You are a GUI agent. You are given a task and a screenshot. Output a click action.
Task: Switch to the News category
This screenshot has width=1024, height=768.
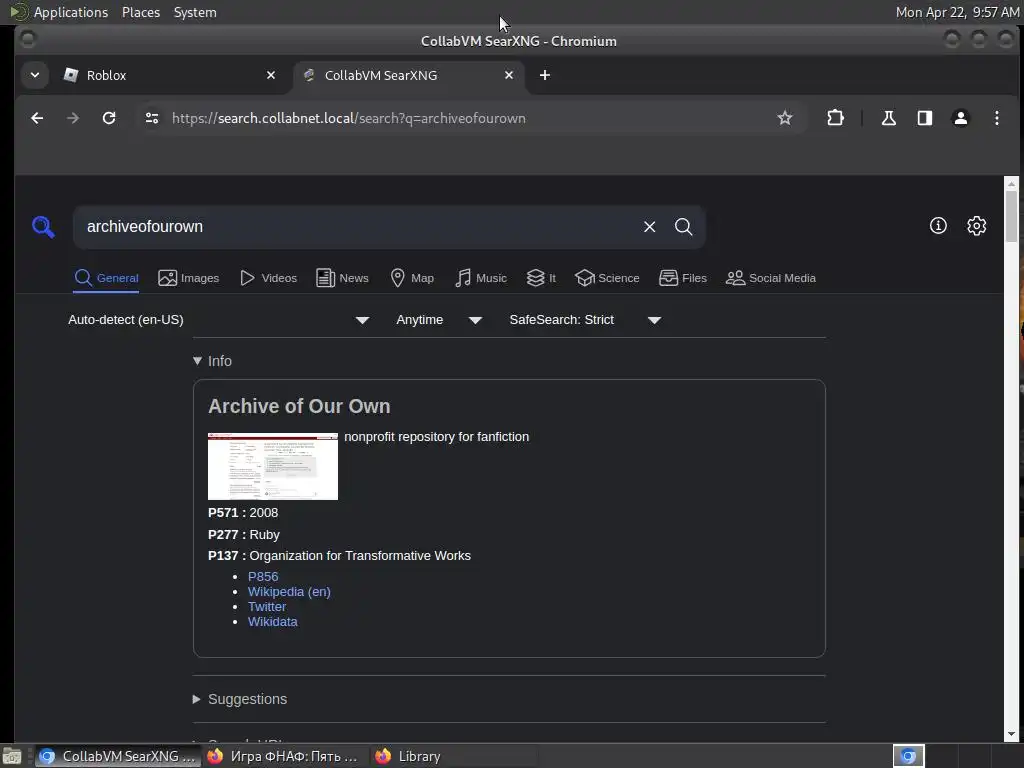342,278
